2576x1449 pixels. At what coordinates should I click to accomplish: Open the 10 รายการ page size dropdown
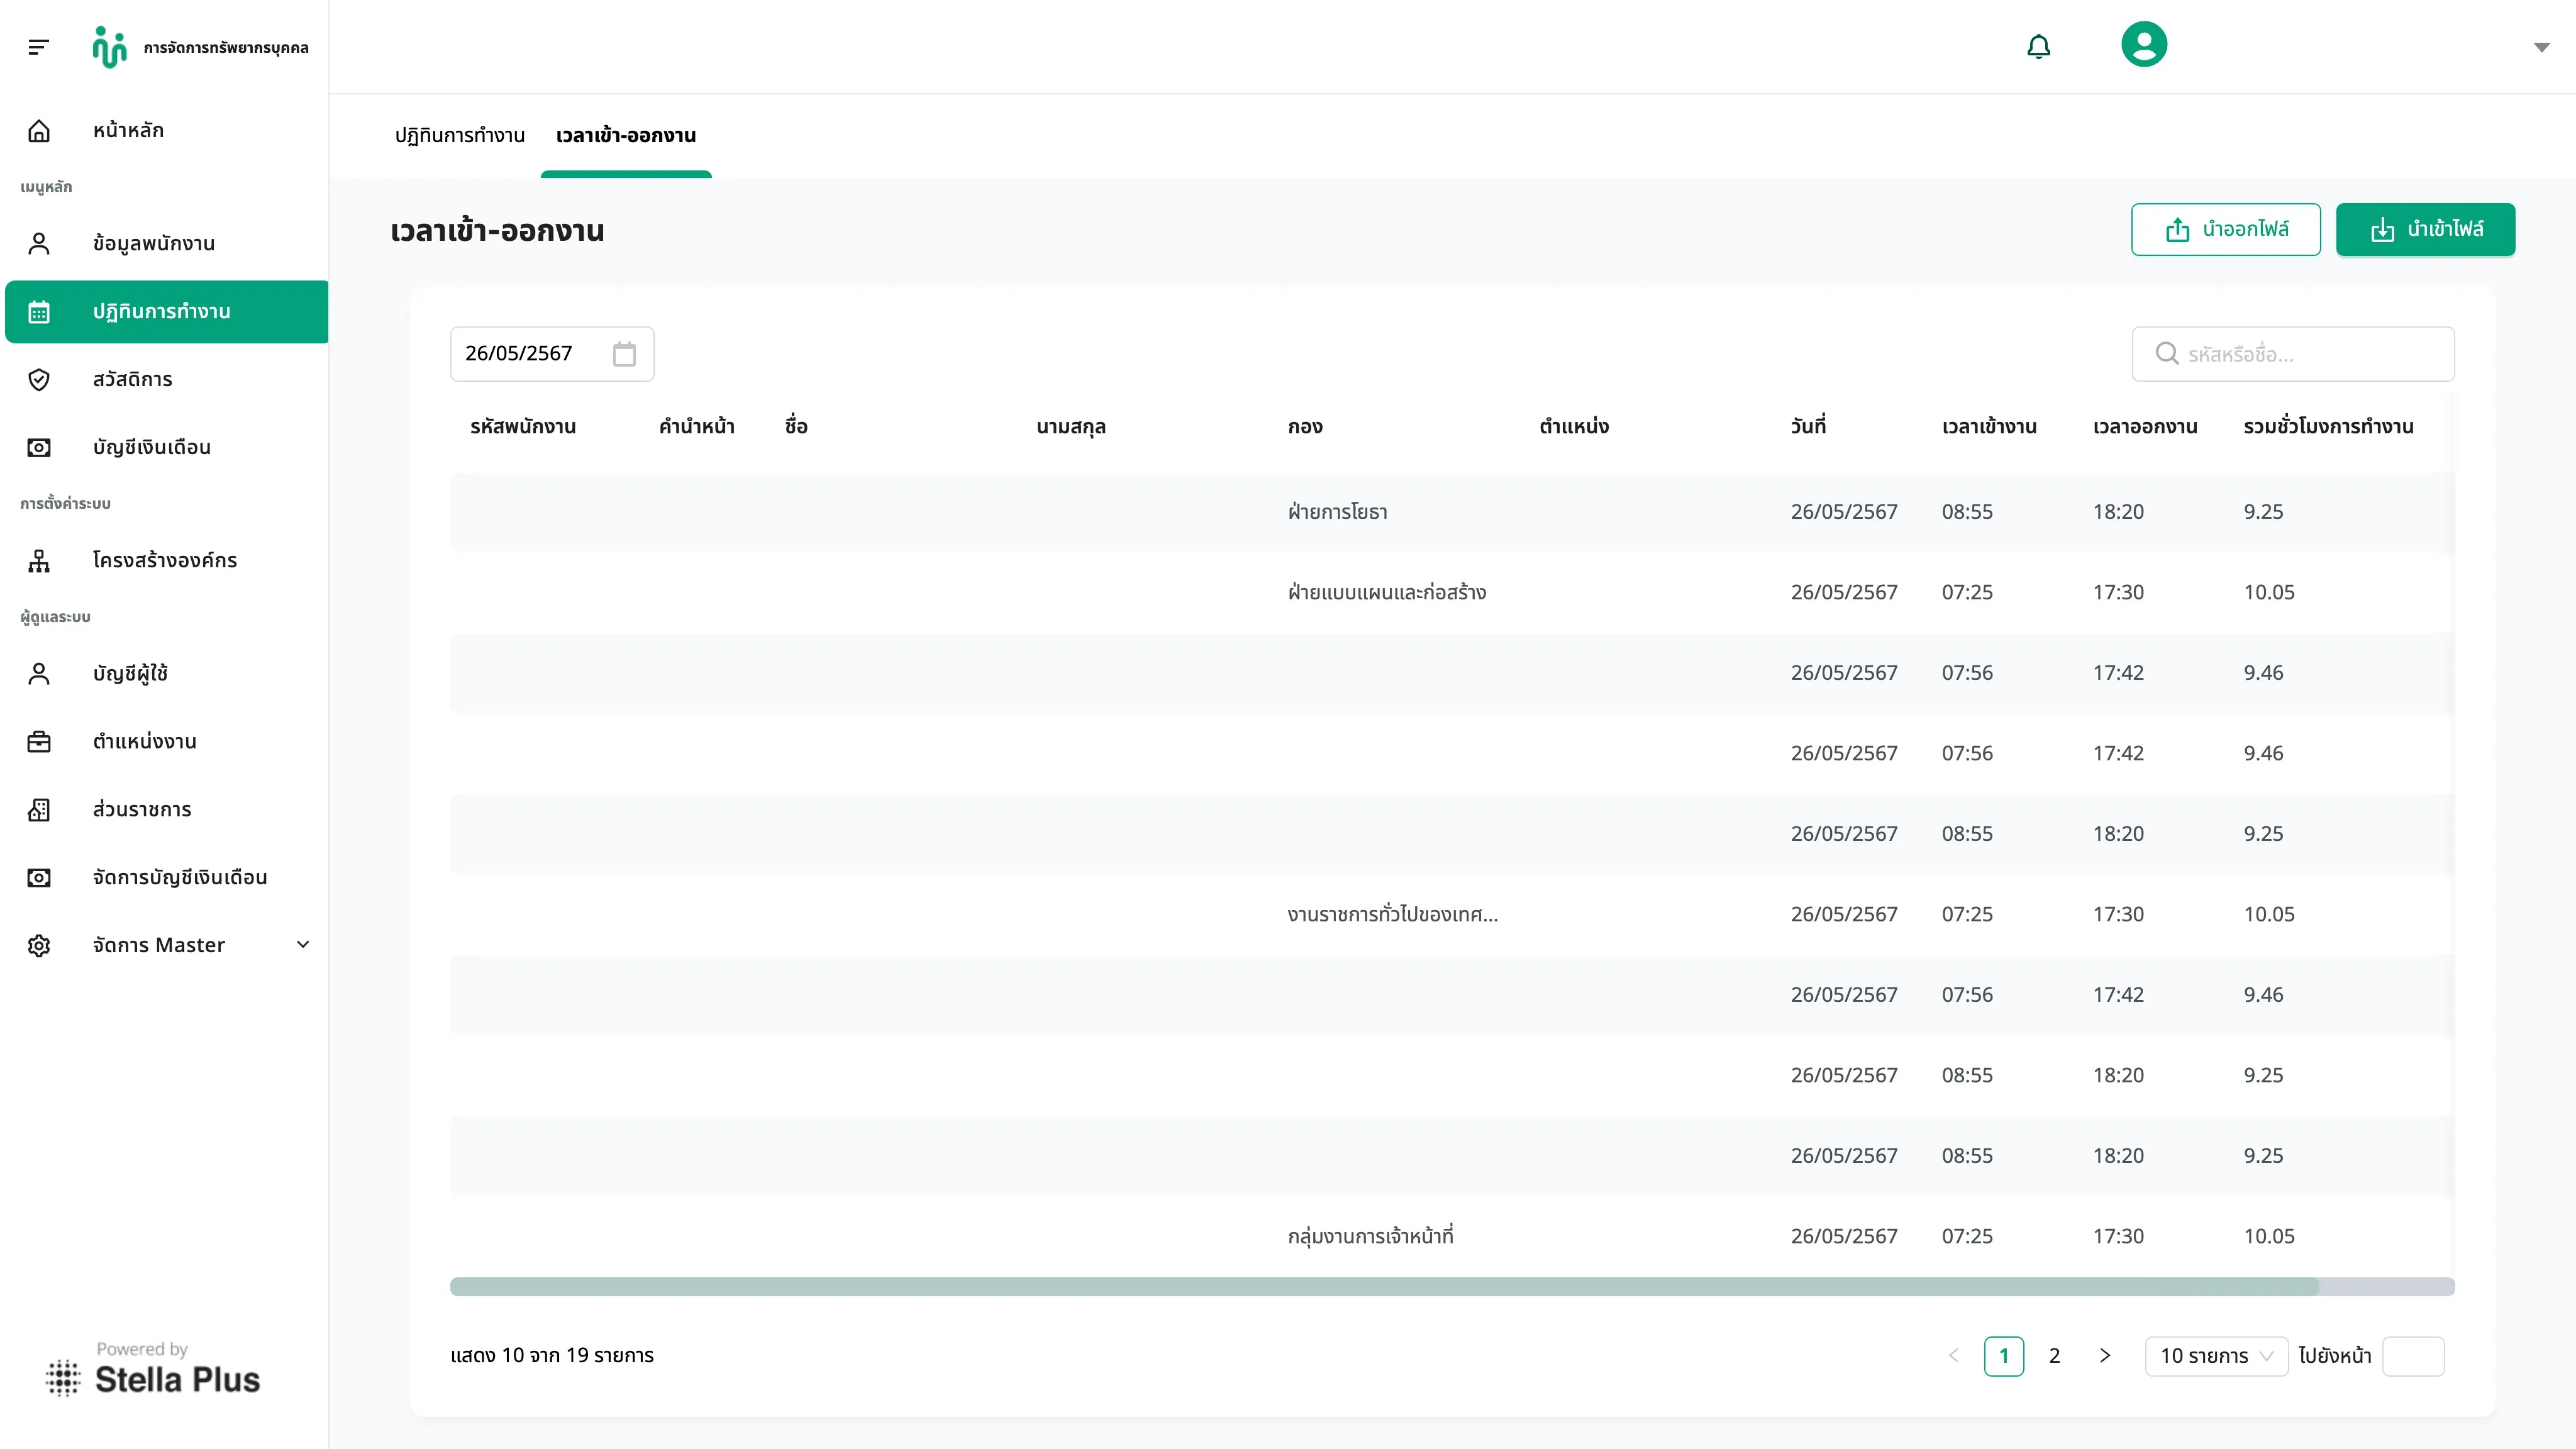(2216, 1356)
